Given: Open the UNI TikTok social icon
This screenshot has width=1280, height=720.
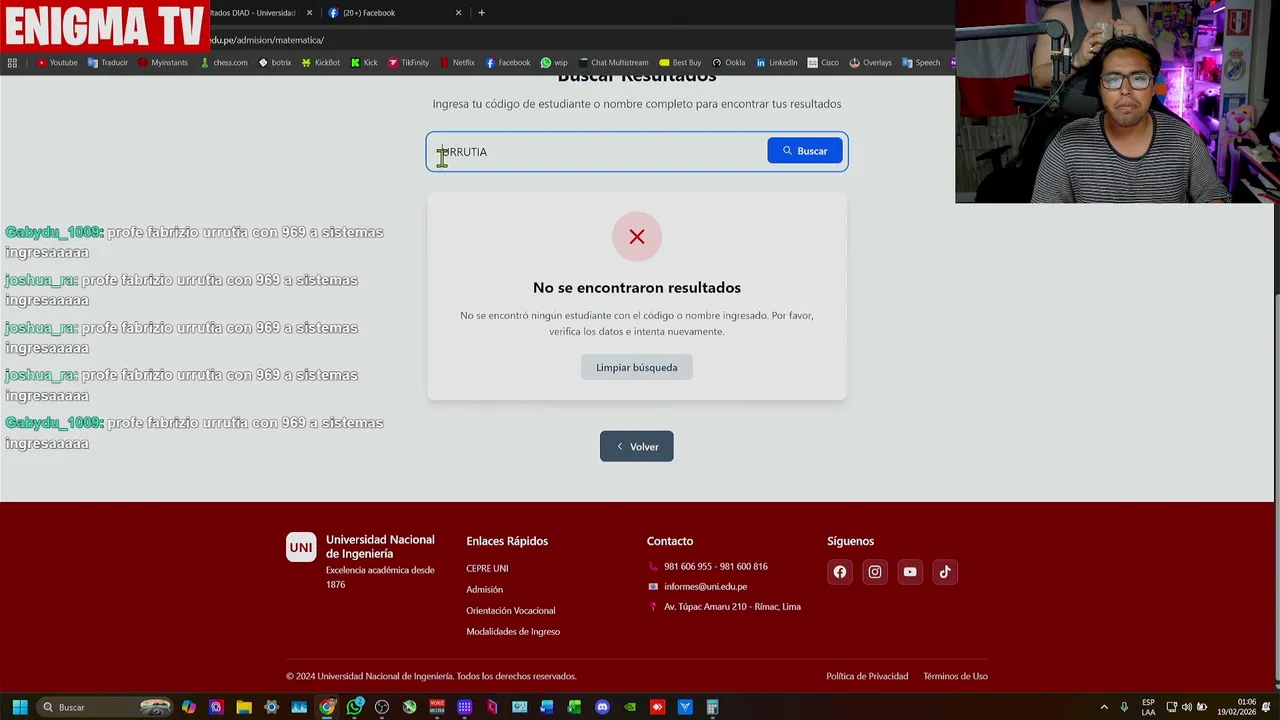Looking at the screenshot, I should coord(945,572).
